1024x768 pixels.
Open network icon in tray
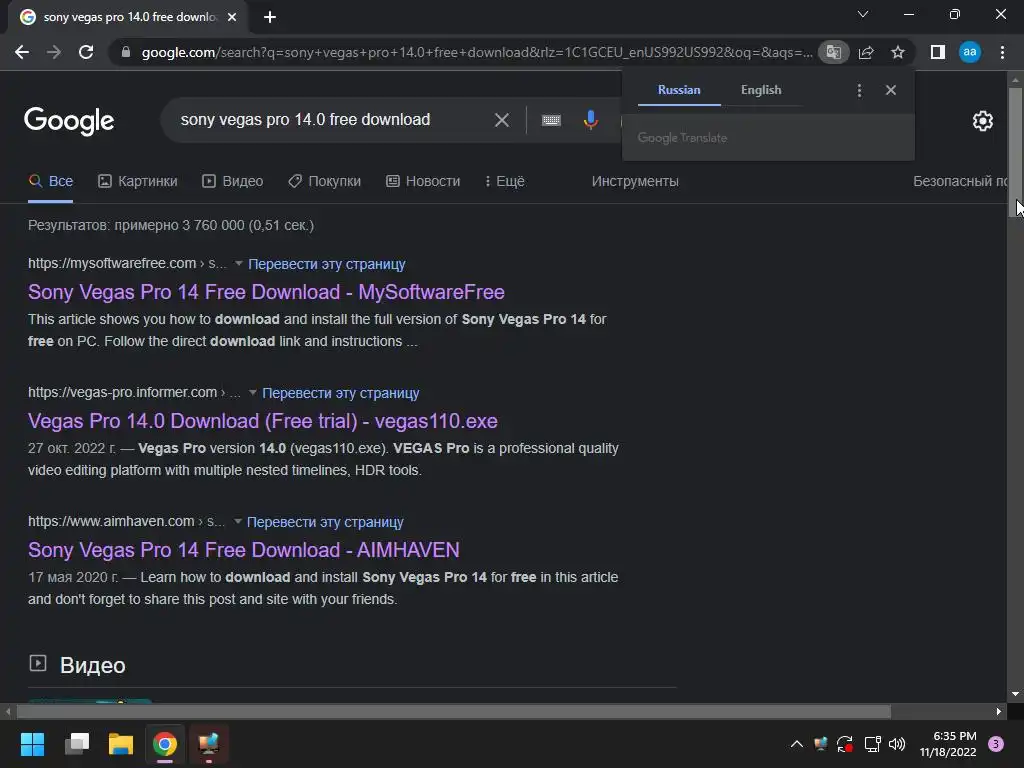pos(872,744)
